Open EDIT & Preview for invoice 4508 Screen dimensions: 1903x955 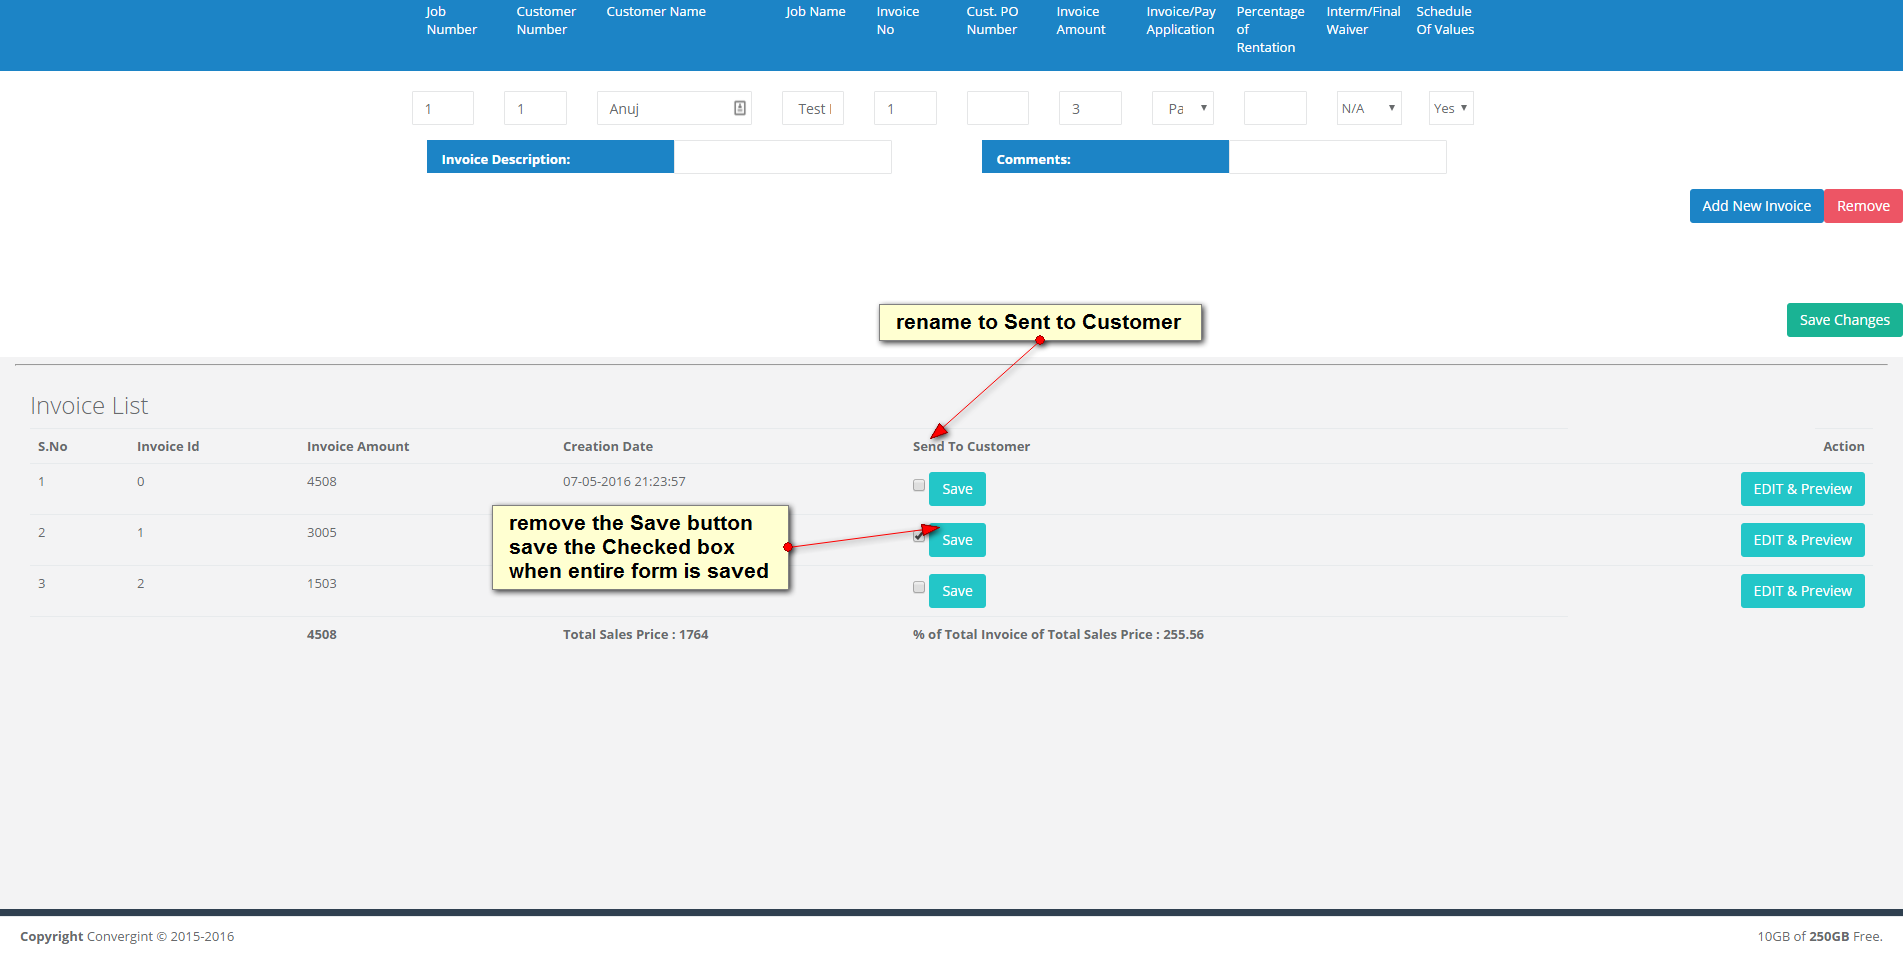1802,489
